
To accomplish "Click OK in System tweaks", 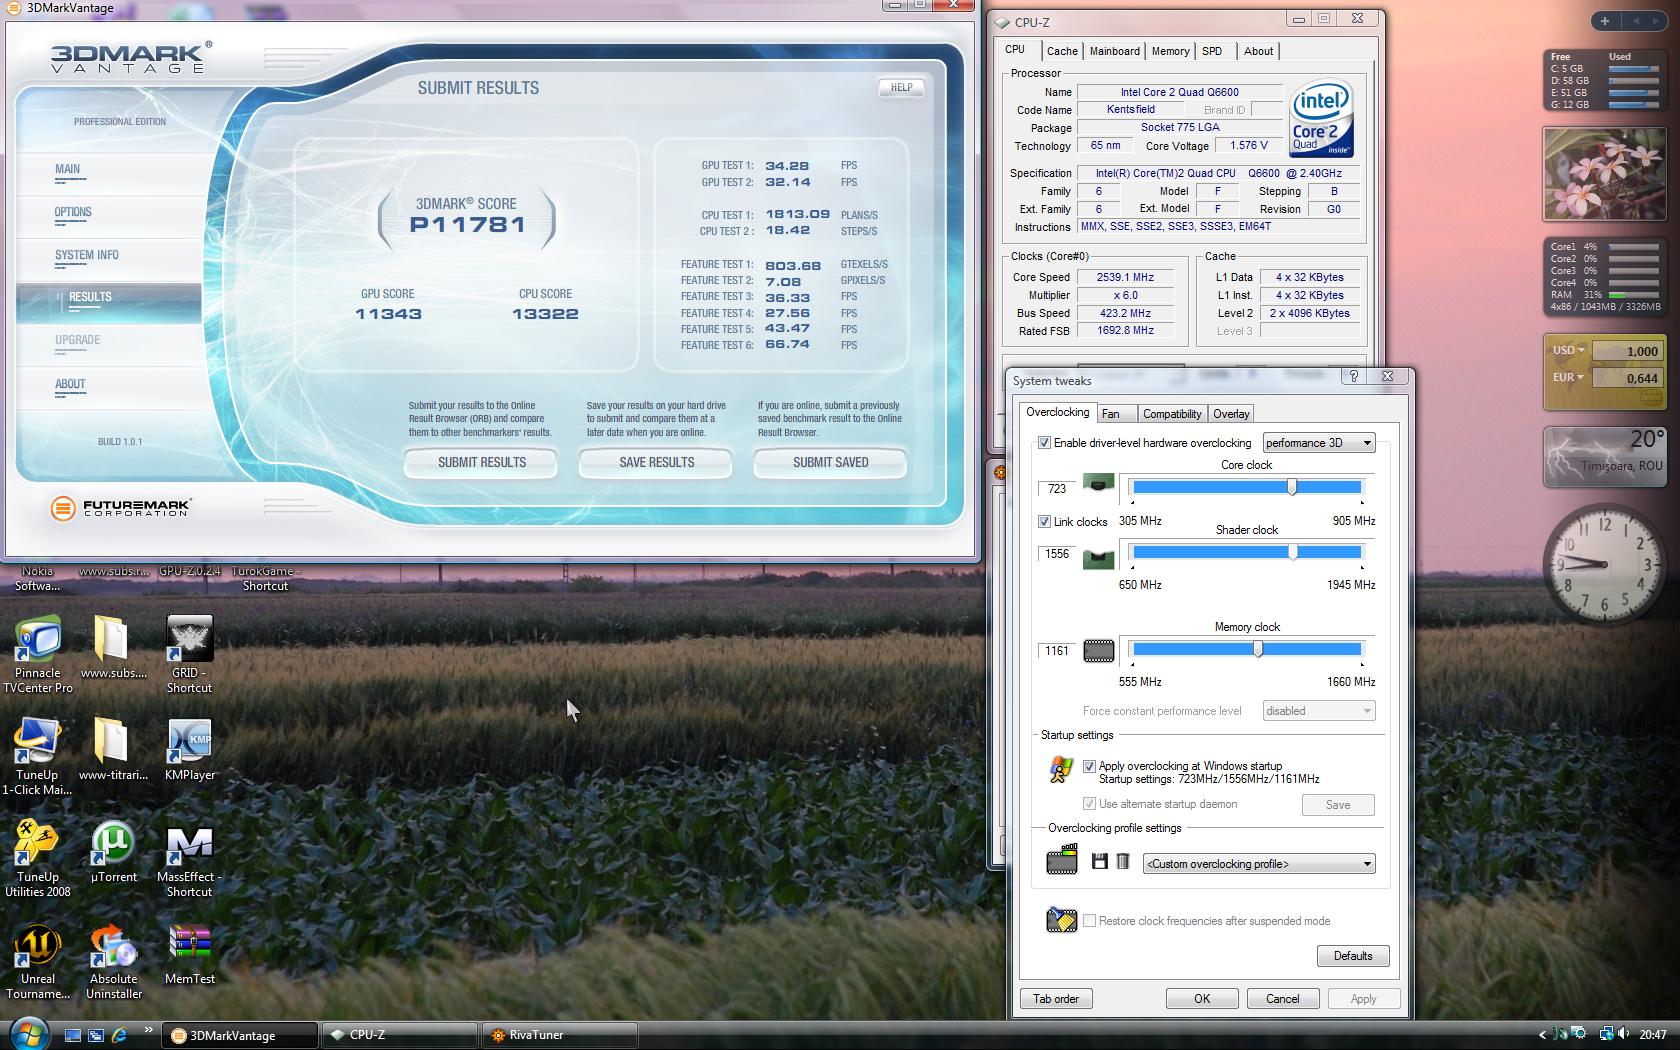I will point(1202,999).
